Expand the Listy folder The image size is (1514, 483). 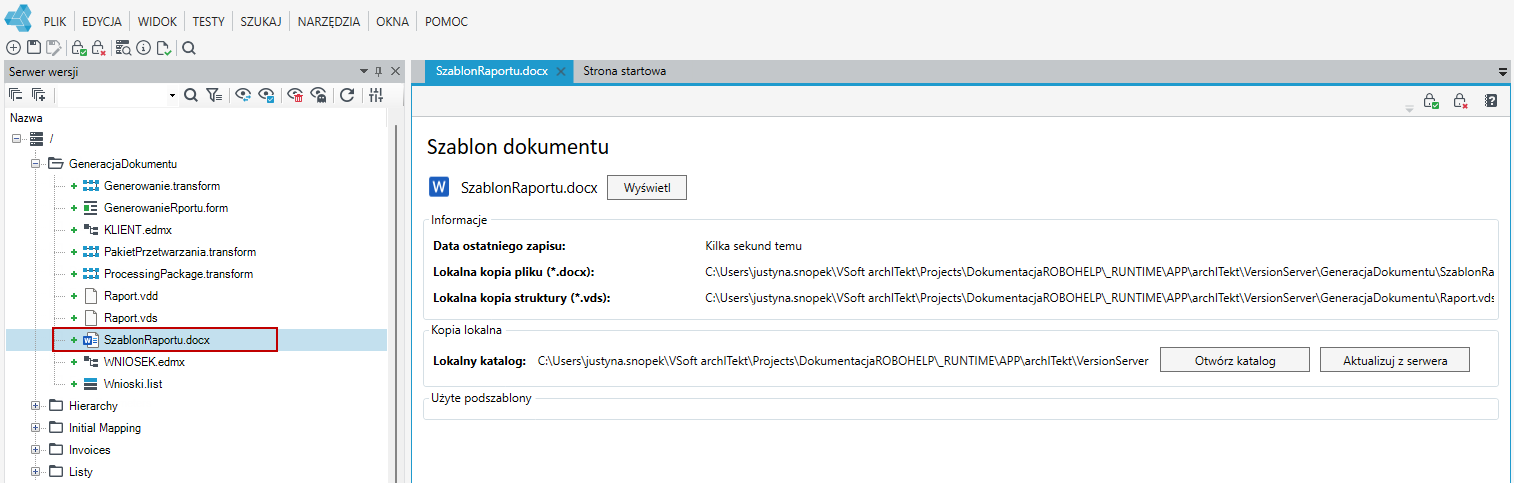36,472
